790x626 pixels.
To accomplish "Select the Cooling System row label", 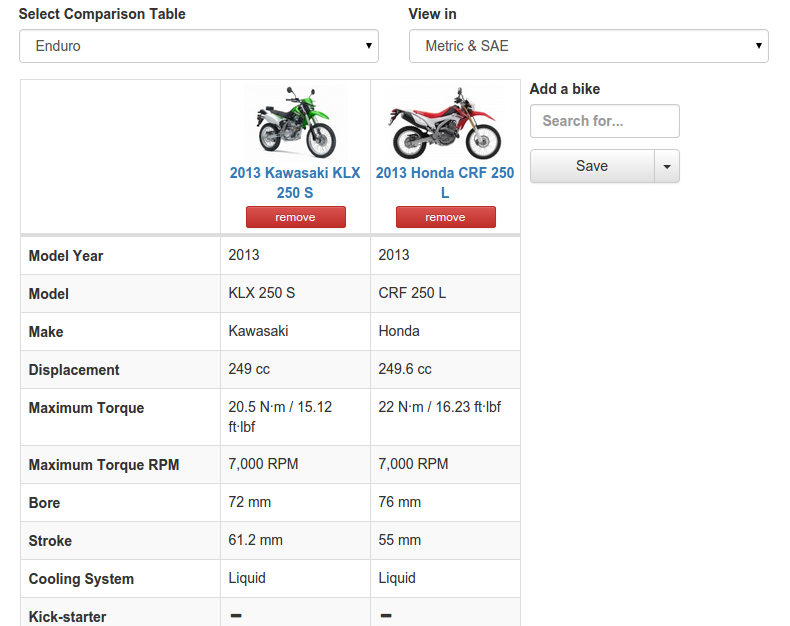I will pos(81,579).
